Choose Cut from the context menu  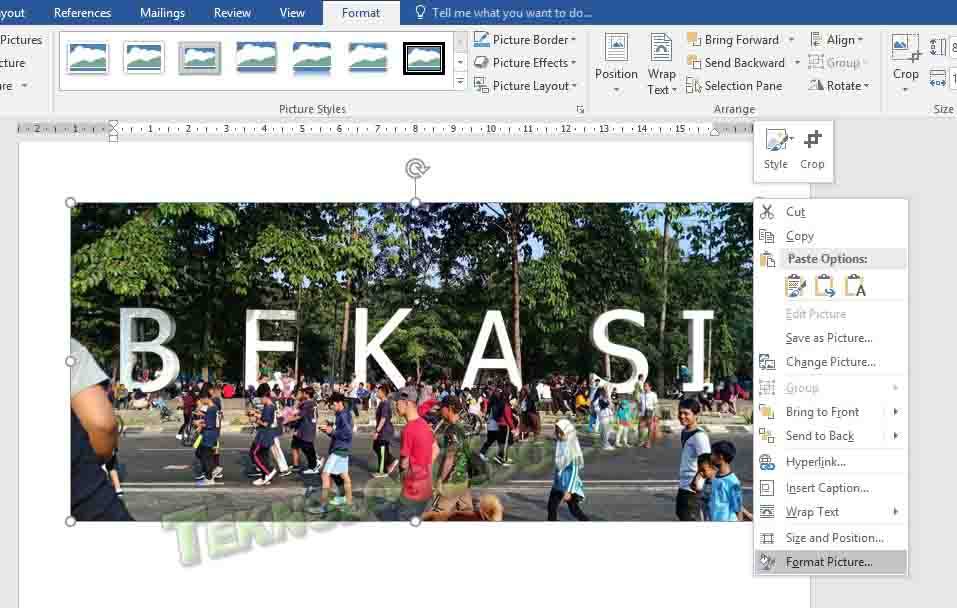pyautogui.click(x=831, y=212)
